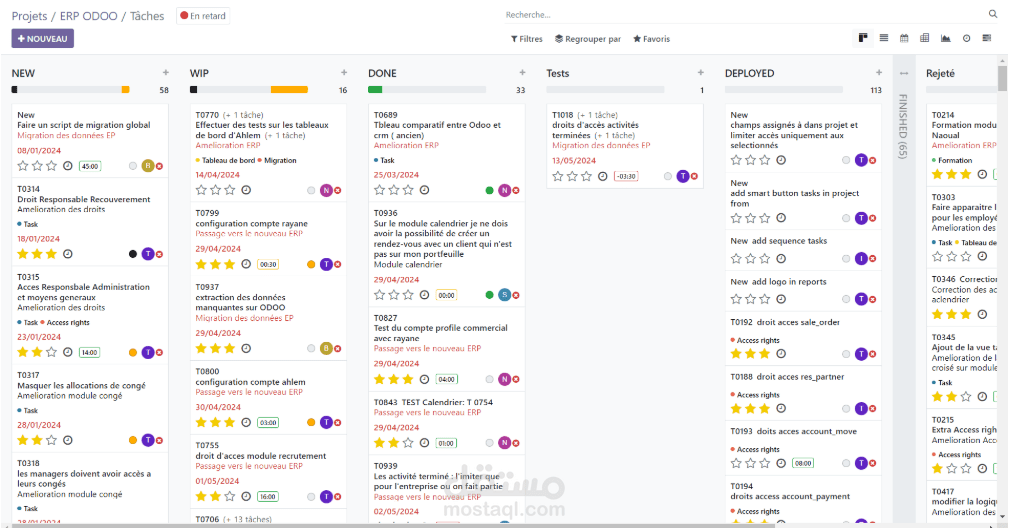The image size is (1010, 531).
Task: Click red x beside avatar on T1018 card
Action: point(694,177)
